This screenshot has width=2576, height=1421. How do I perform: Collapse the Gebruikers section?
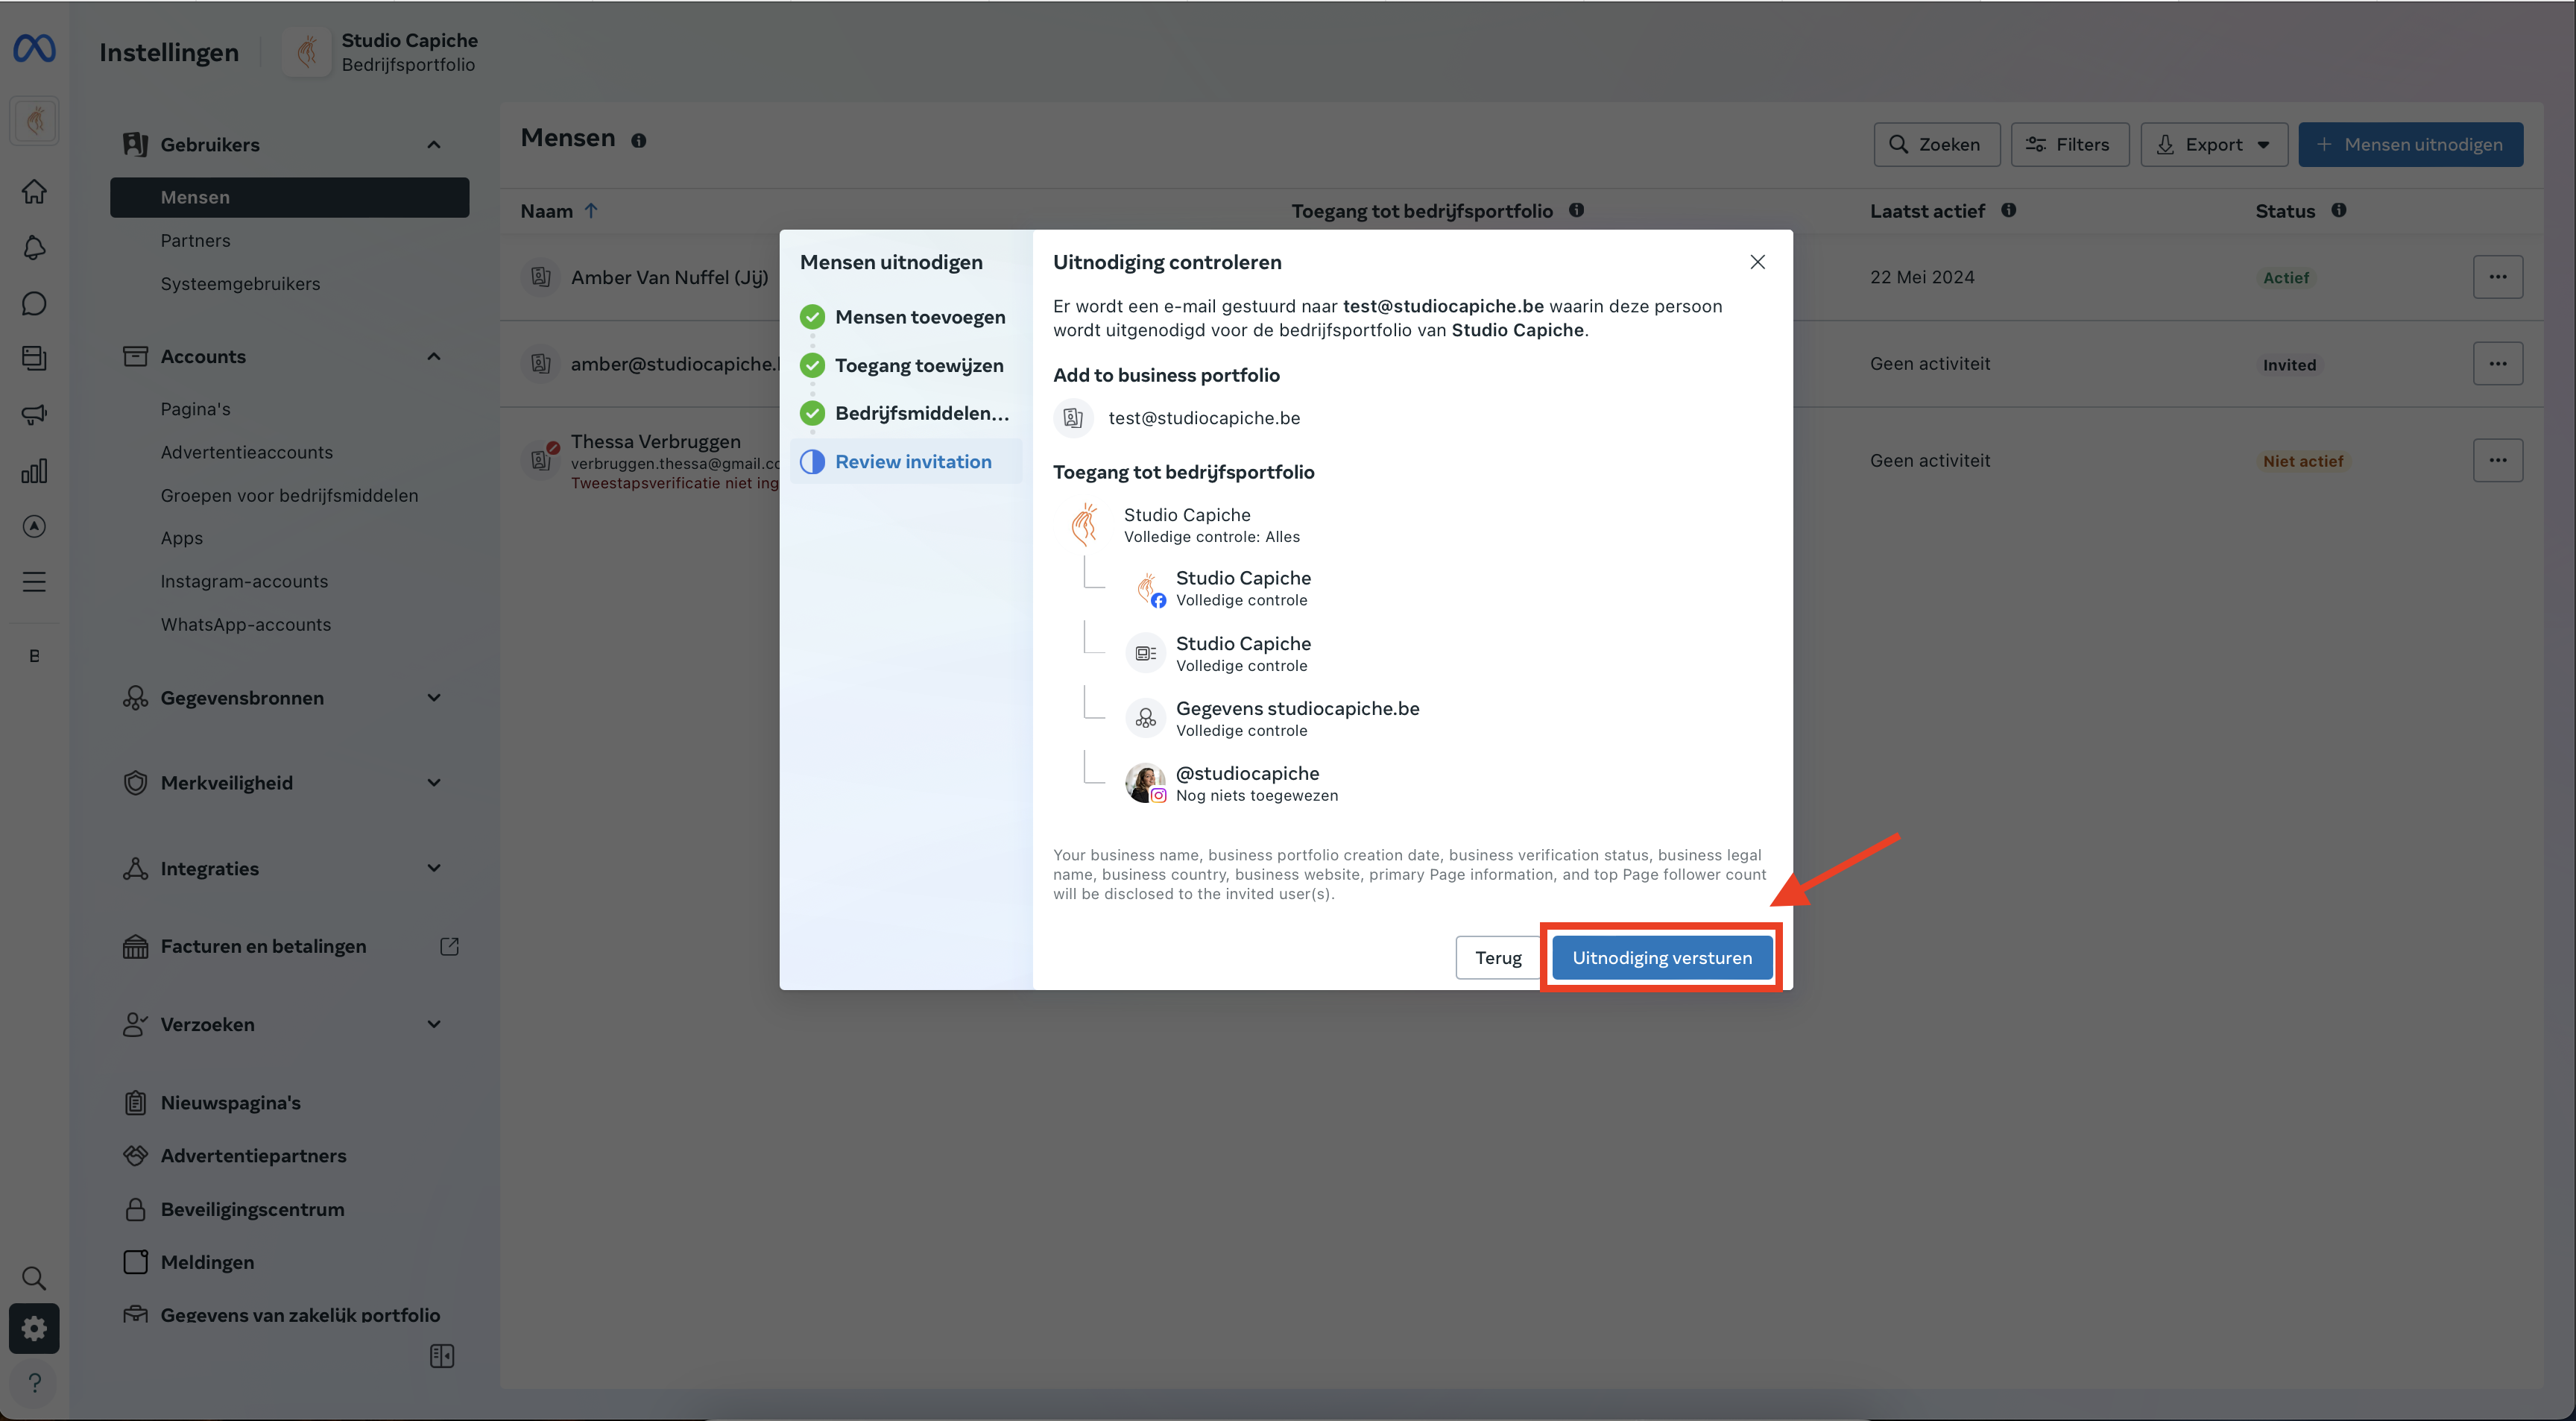[x=434, y=145]
